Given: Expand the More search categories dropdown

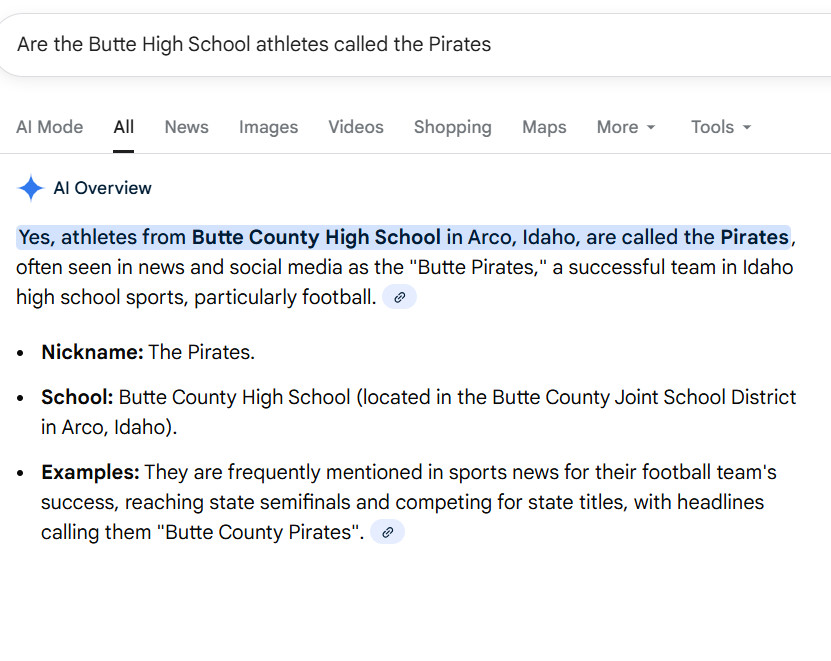Looking at the screenshot, I should [x=626, y=127].
